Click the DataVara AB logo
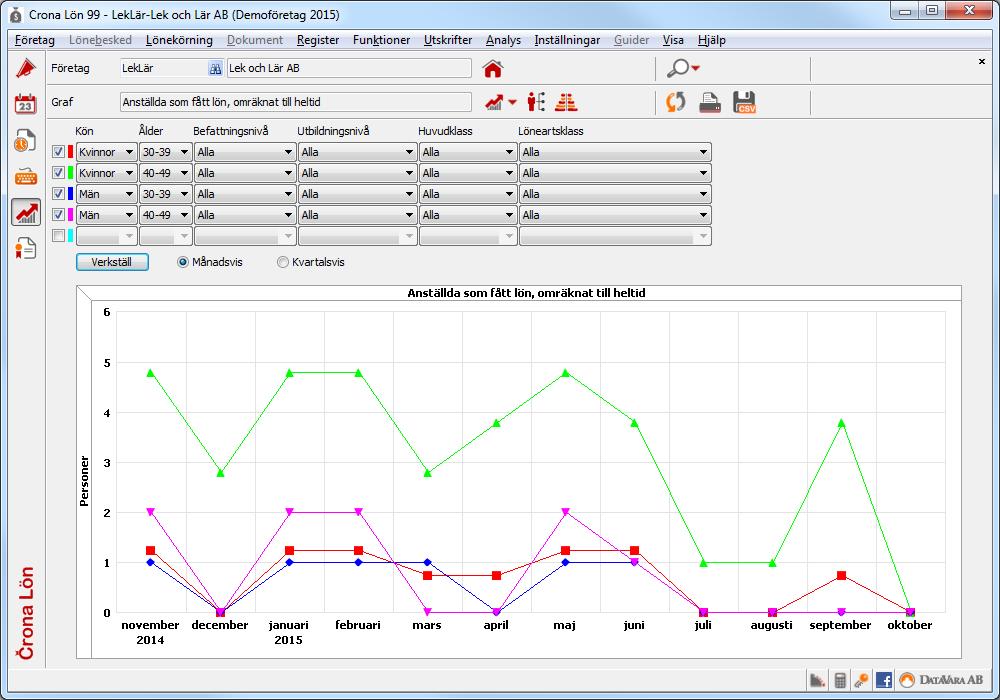1000x700 pixels. (941, 680)
